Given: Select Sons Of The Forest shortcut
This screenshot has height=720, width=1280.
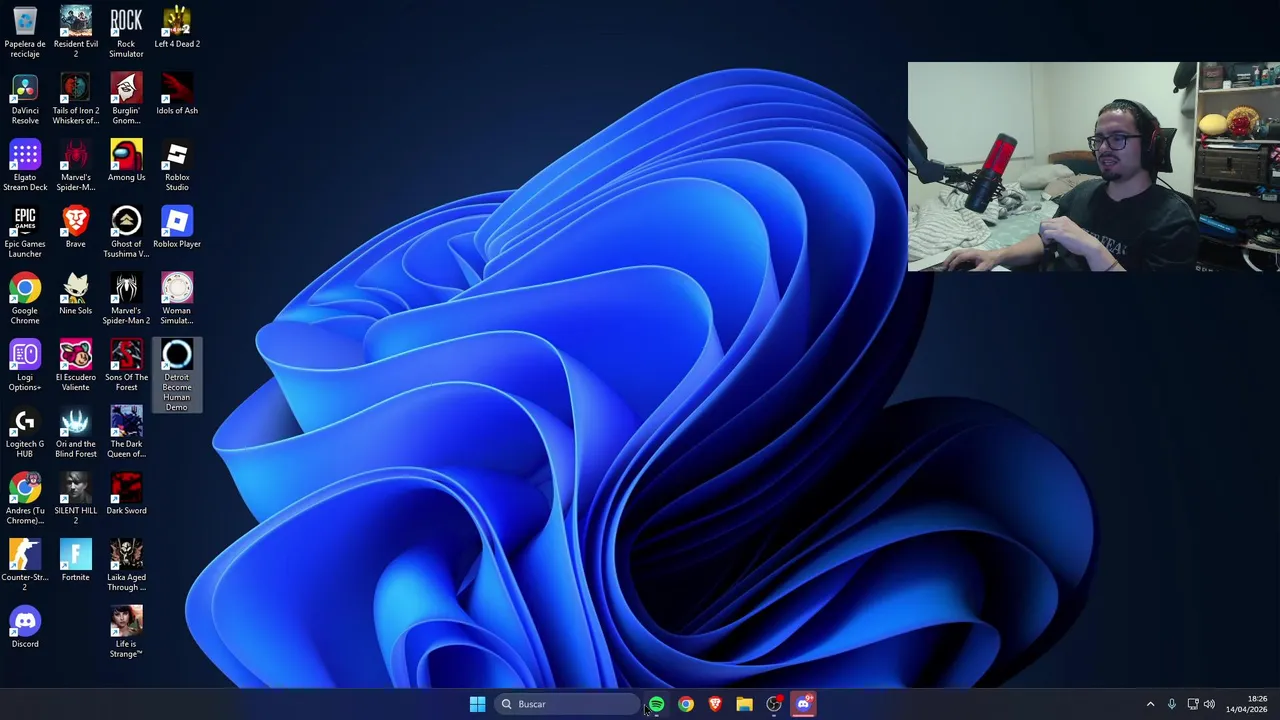Looking at the screenshot, I should [x=126, y=365].
